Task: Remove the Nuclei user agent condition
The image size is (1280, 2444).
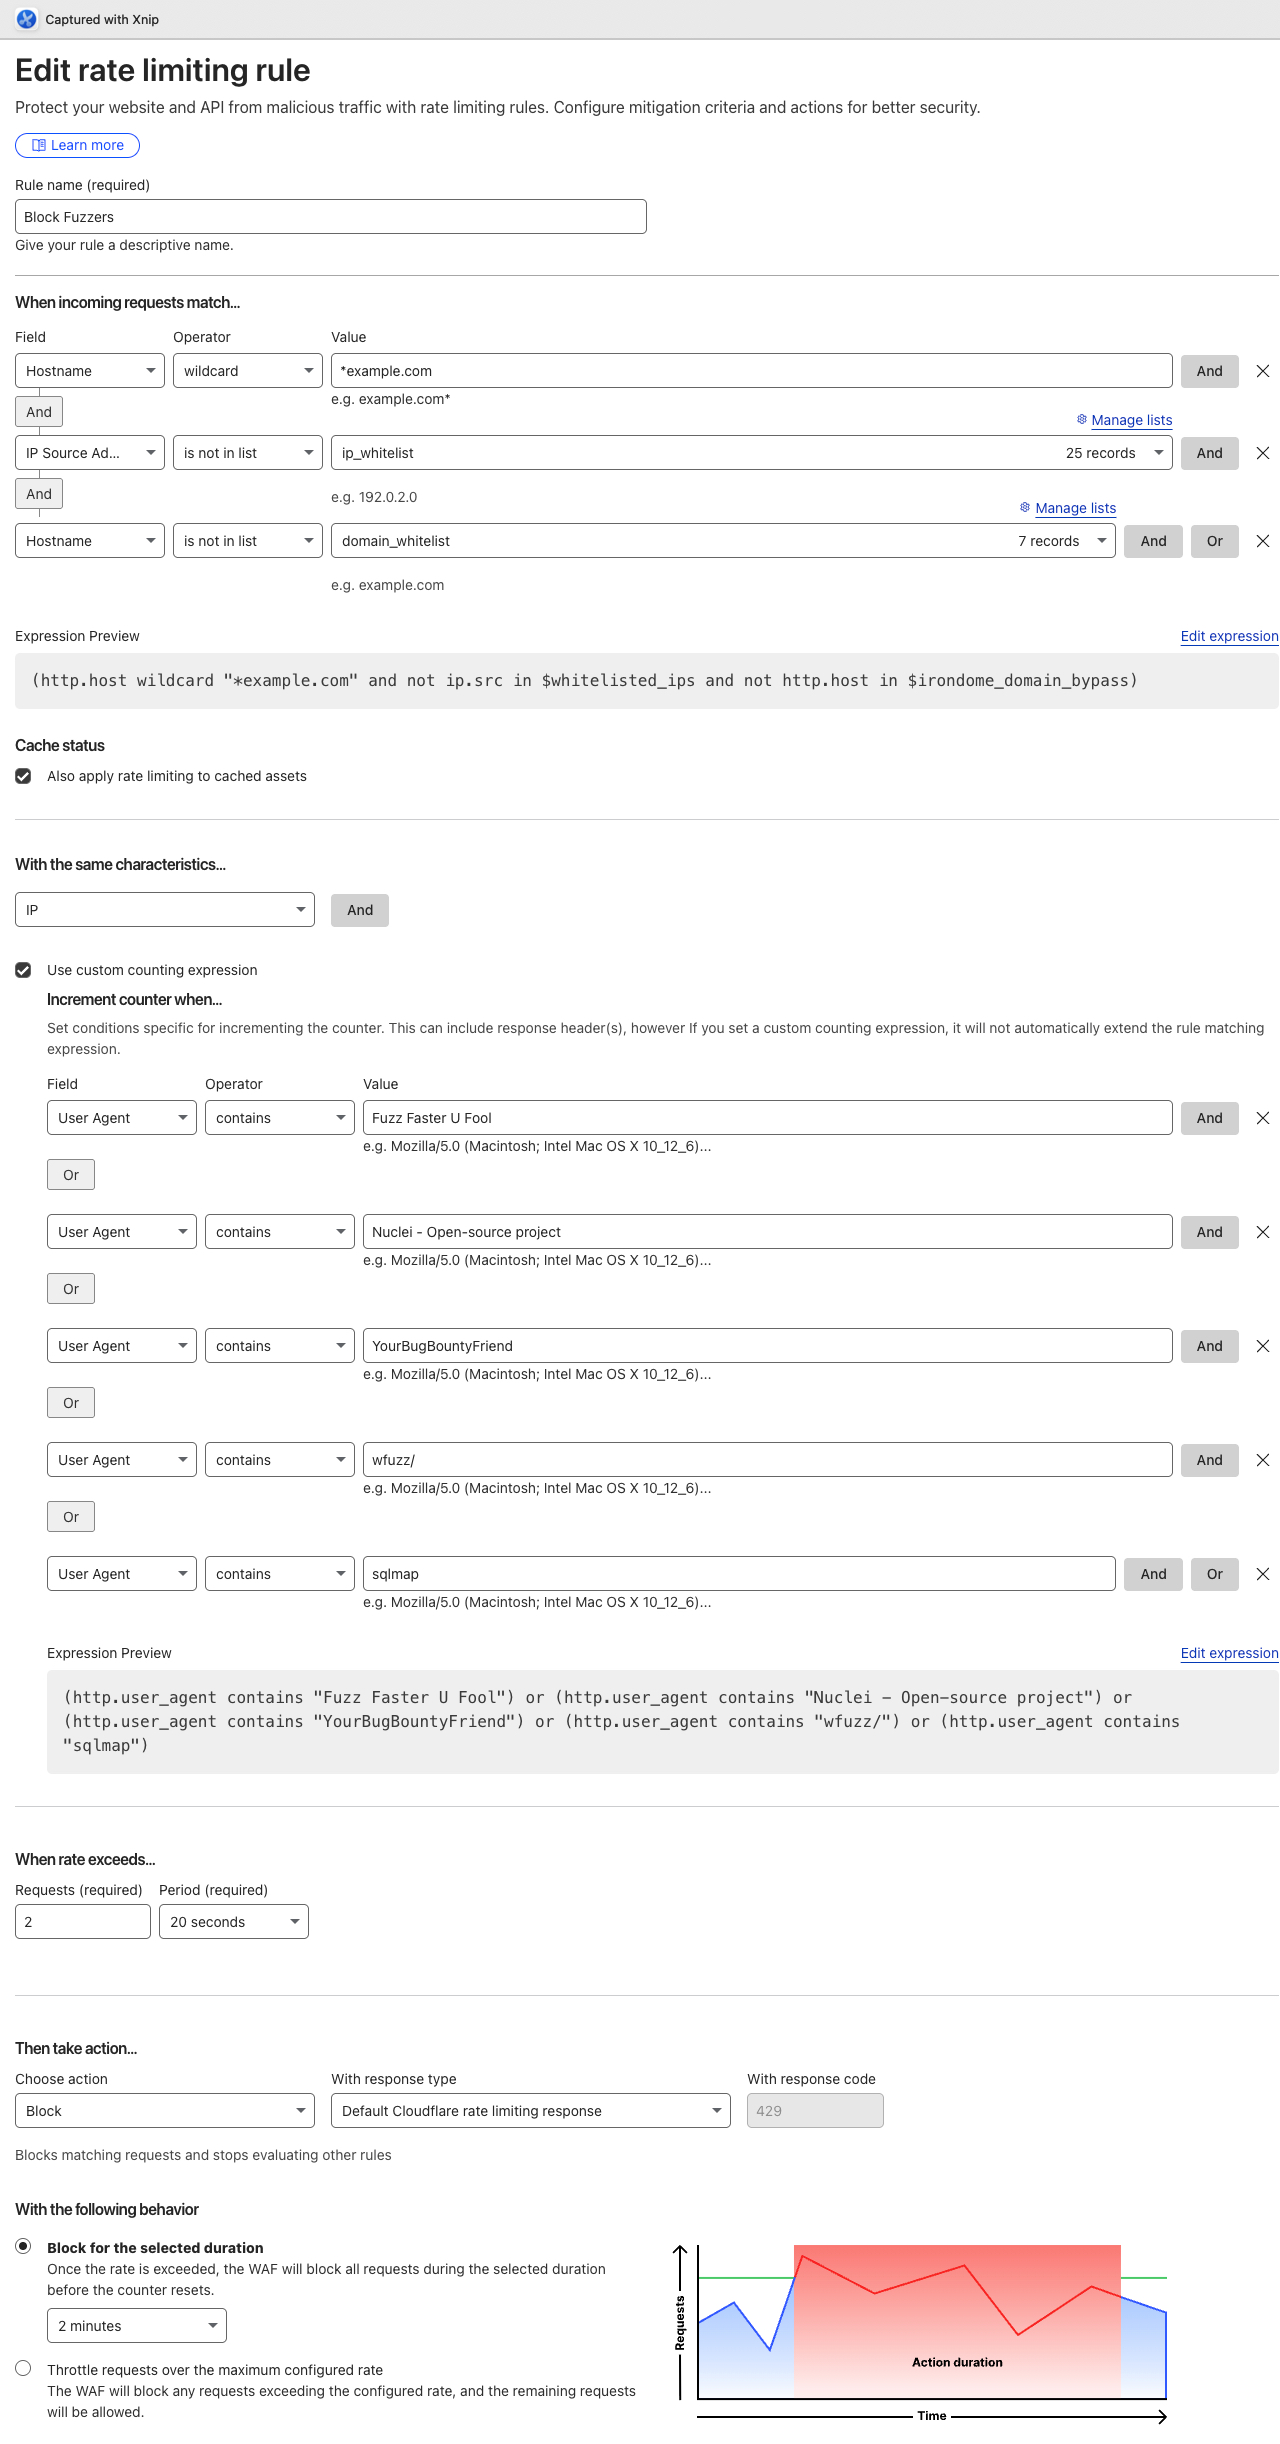Action: coord(1262,1232)
